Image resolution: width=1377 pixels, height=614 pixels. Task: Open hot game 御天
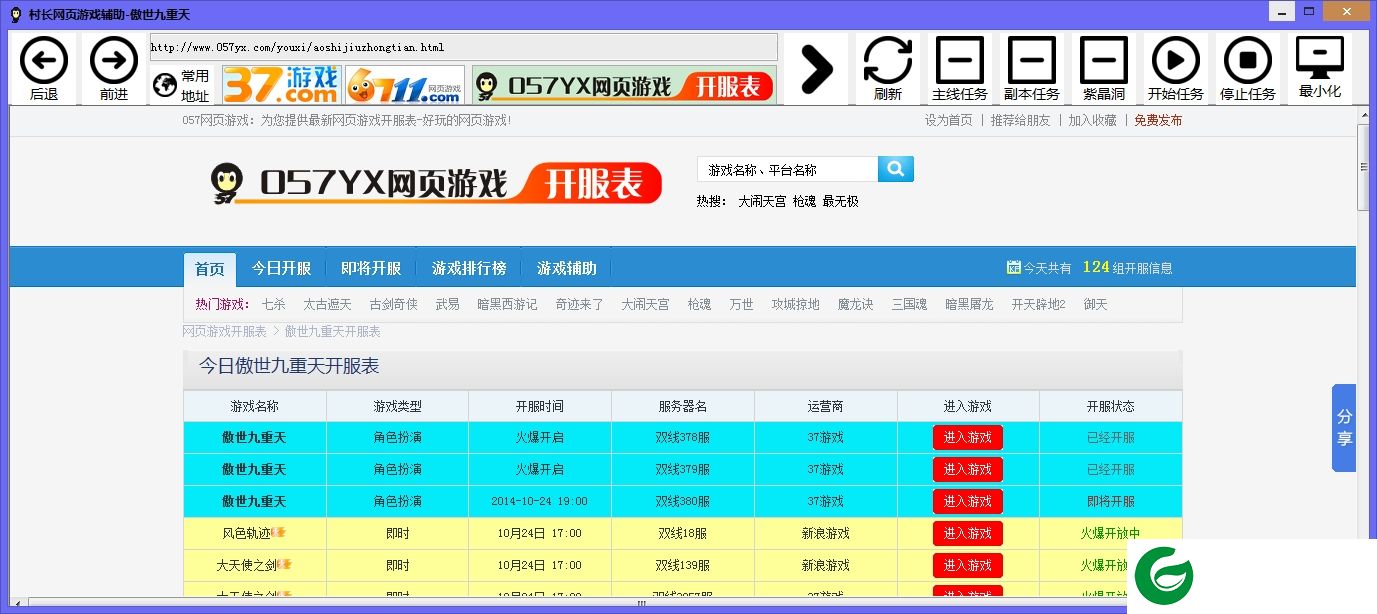point(1096,304)
